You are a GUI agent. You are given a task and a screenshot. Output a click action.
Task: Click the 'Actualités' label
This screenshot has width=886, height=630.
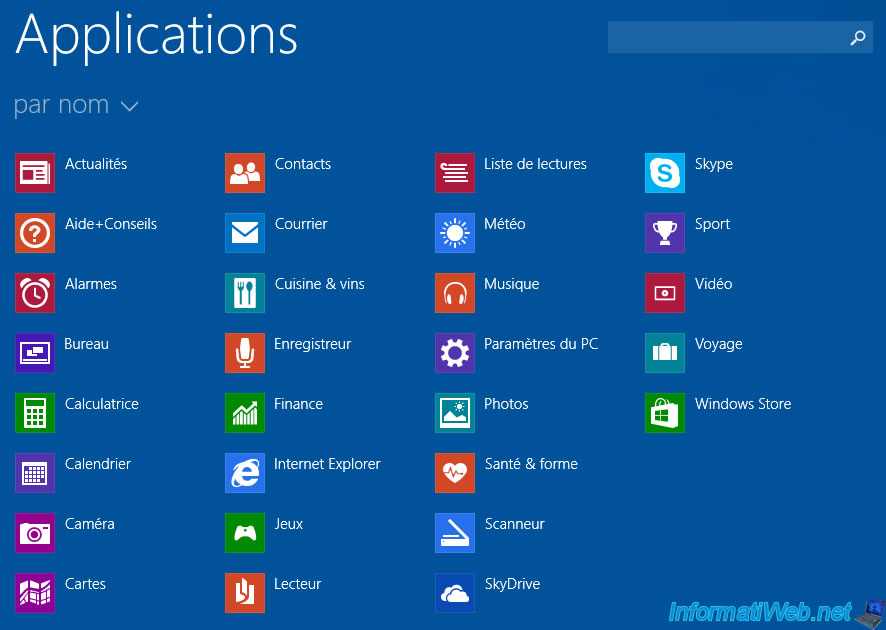(96, 164)
